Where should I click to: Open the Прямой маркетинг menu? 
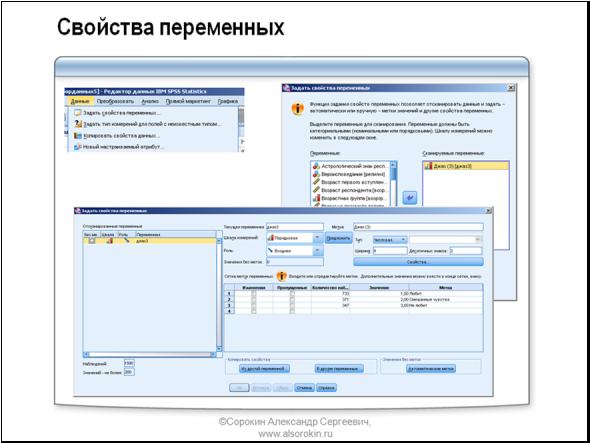[188, 101]
